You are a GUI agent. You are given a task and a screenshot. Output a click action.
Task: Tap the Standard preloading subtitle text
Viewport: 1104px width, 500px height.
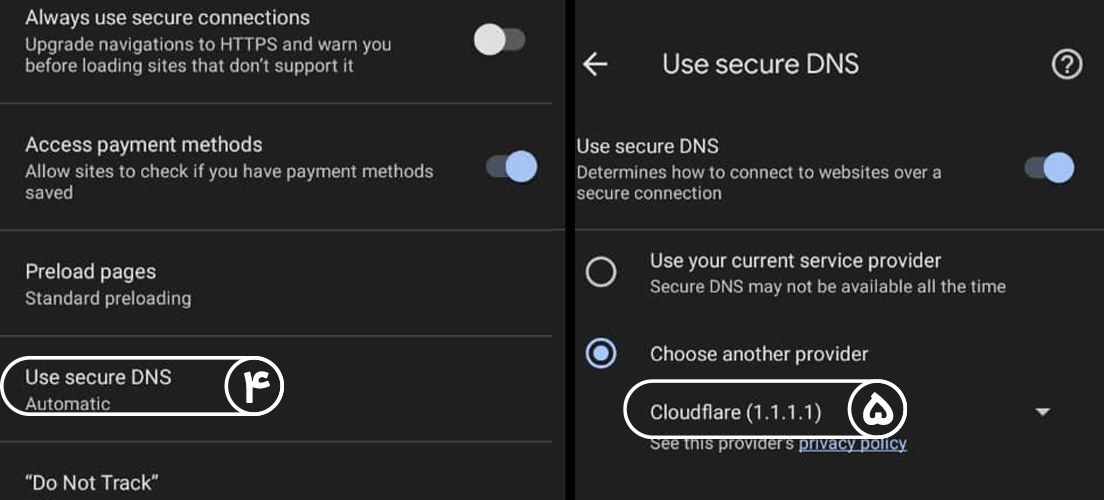[108, 298]
